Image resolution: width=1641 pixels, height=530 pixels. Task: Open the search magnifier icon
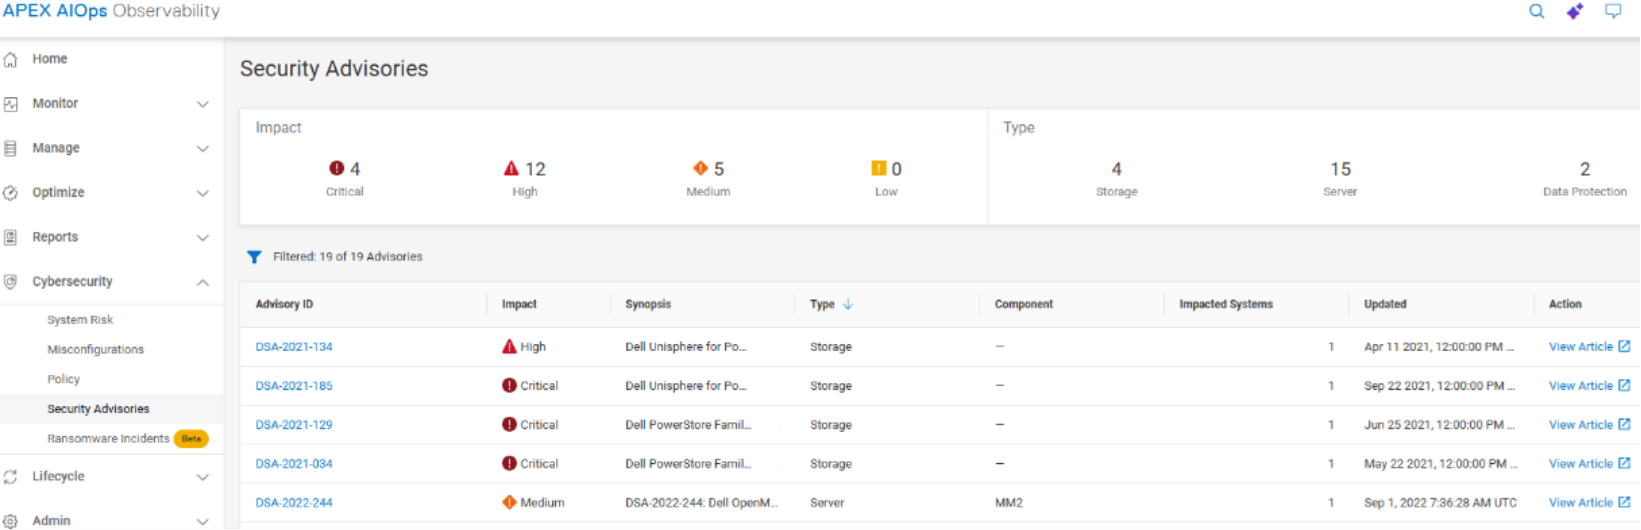coord(1537,11)
